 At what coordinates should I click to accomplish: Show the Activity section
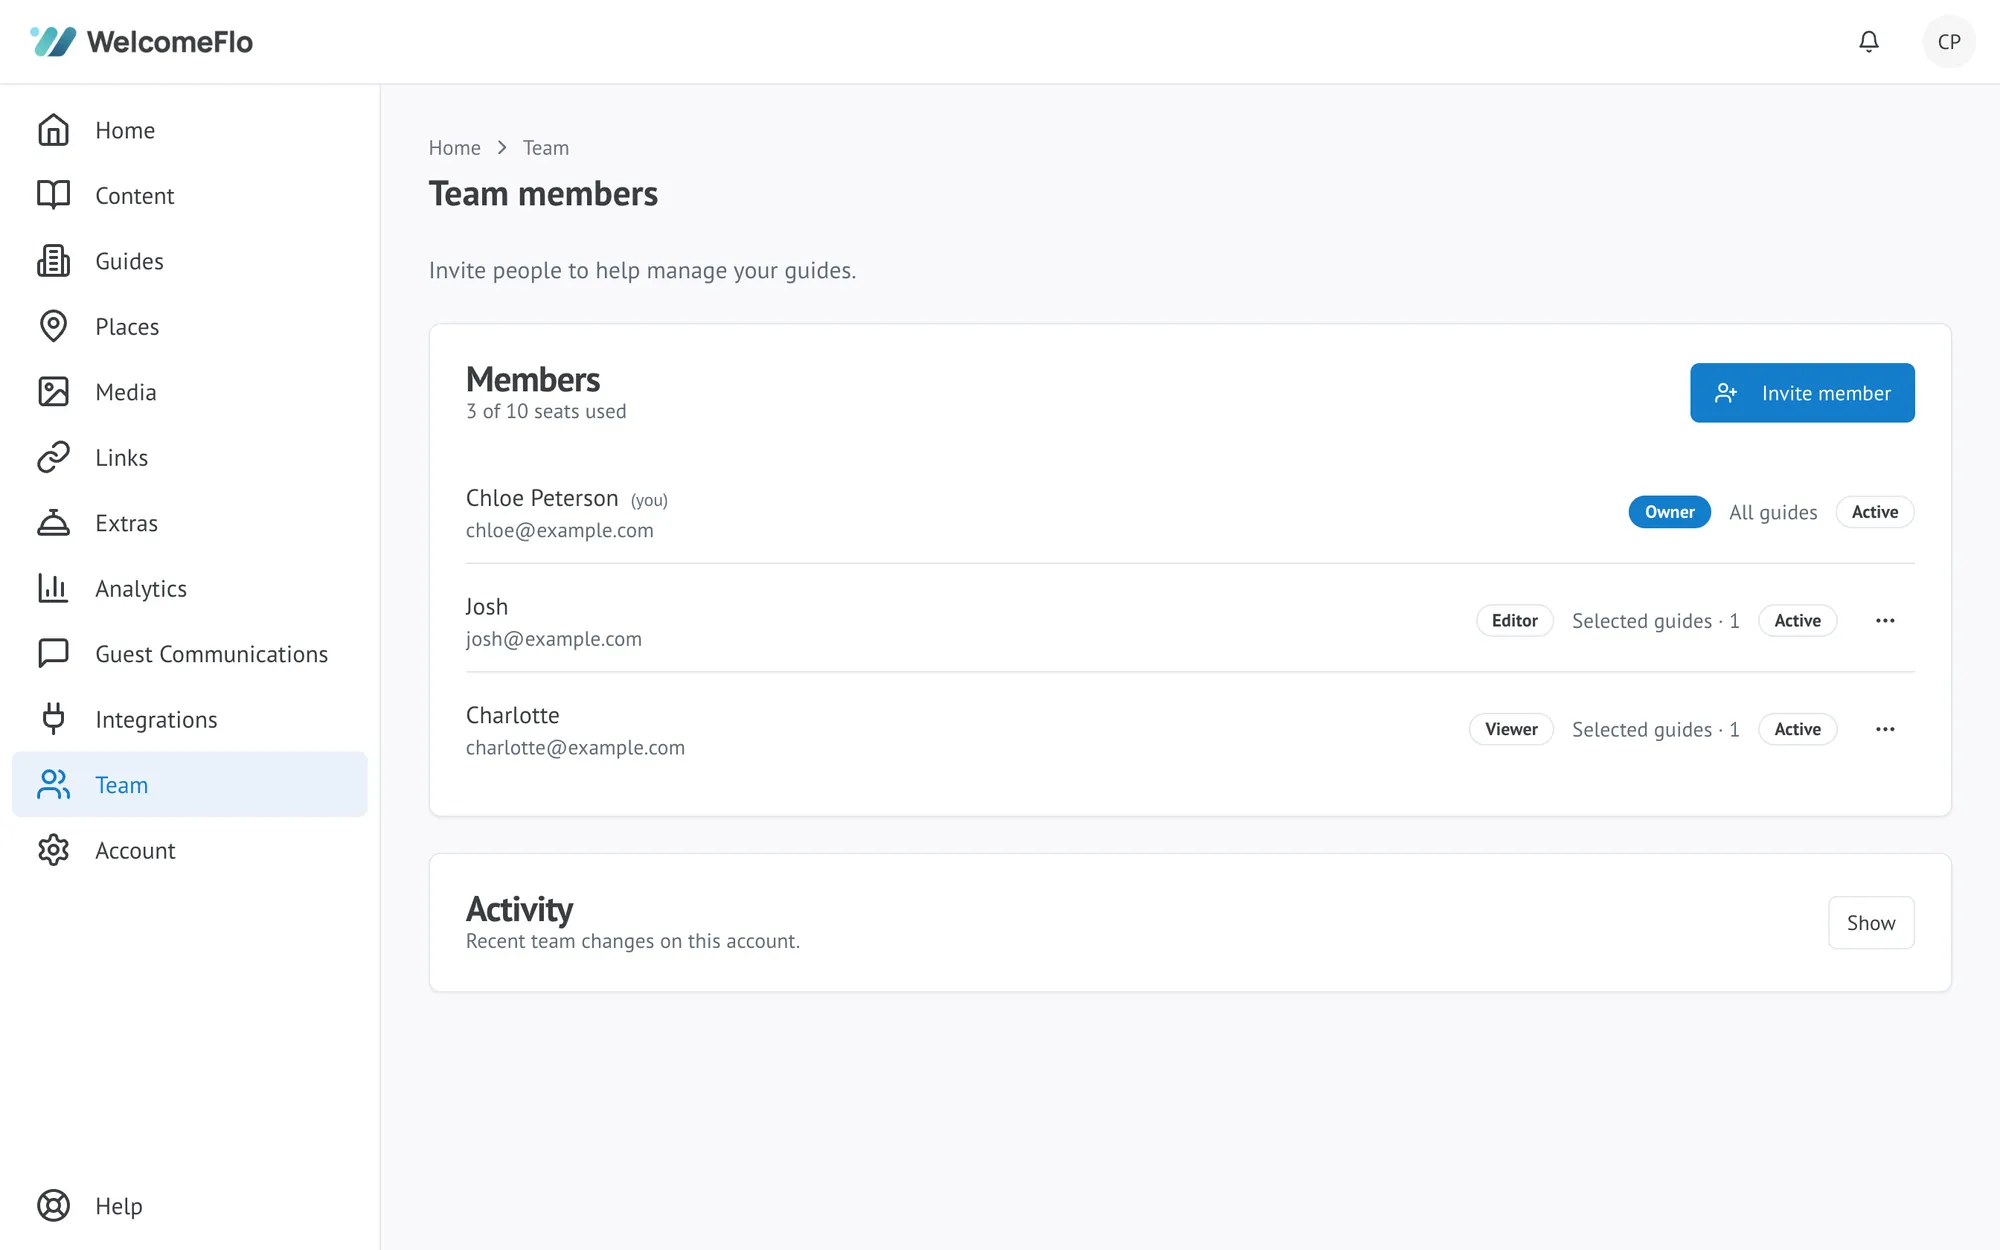point(1871,923)
